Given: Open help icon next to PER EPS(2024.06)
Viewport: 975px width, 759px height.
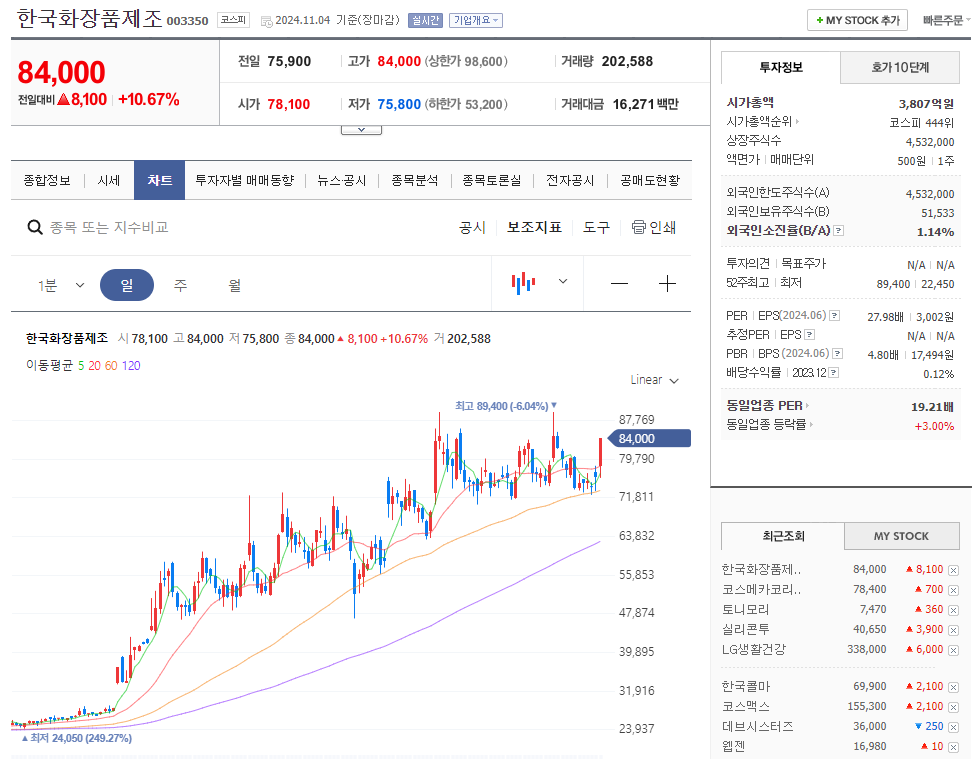Looking at the screenshot, I should click(x=834, y=316).
